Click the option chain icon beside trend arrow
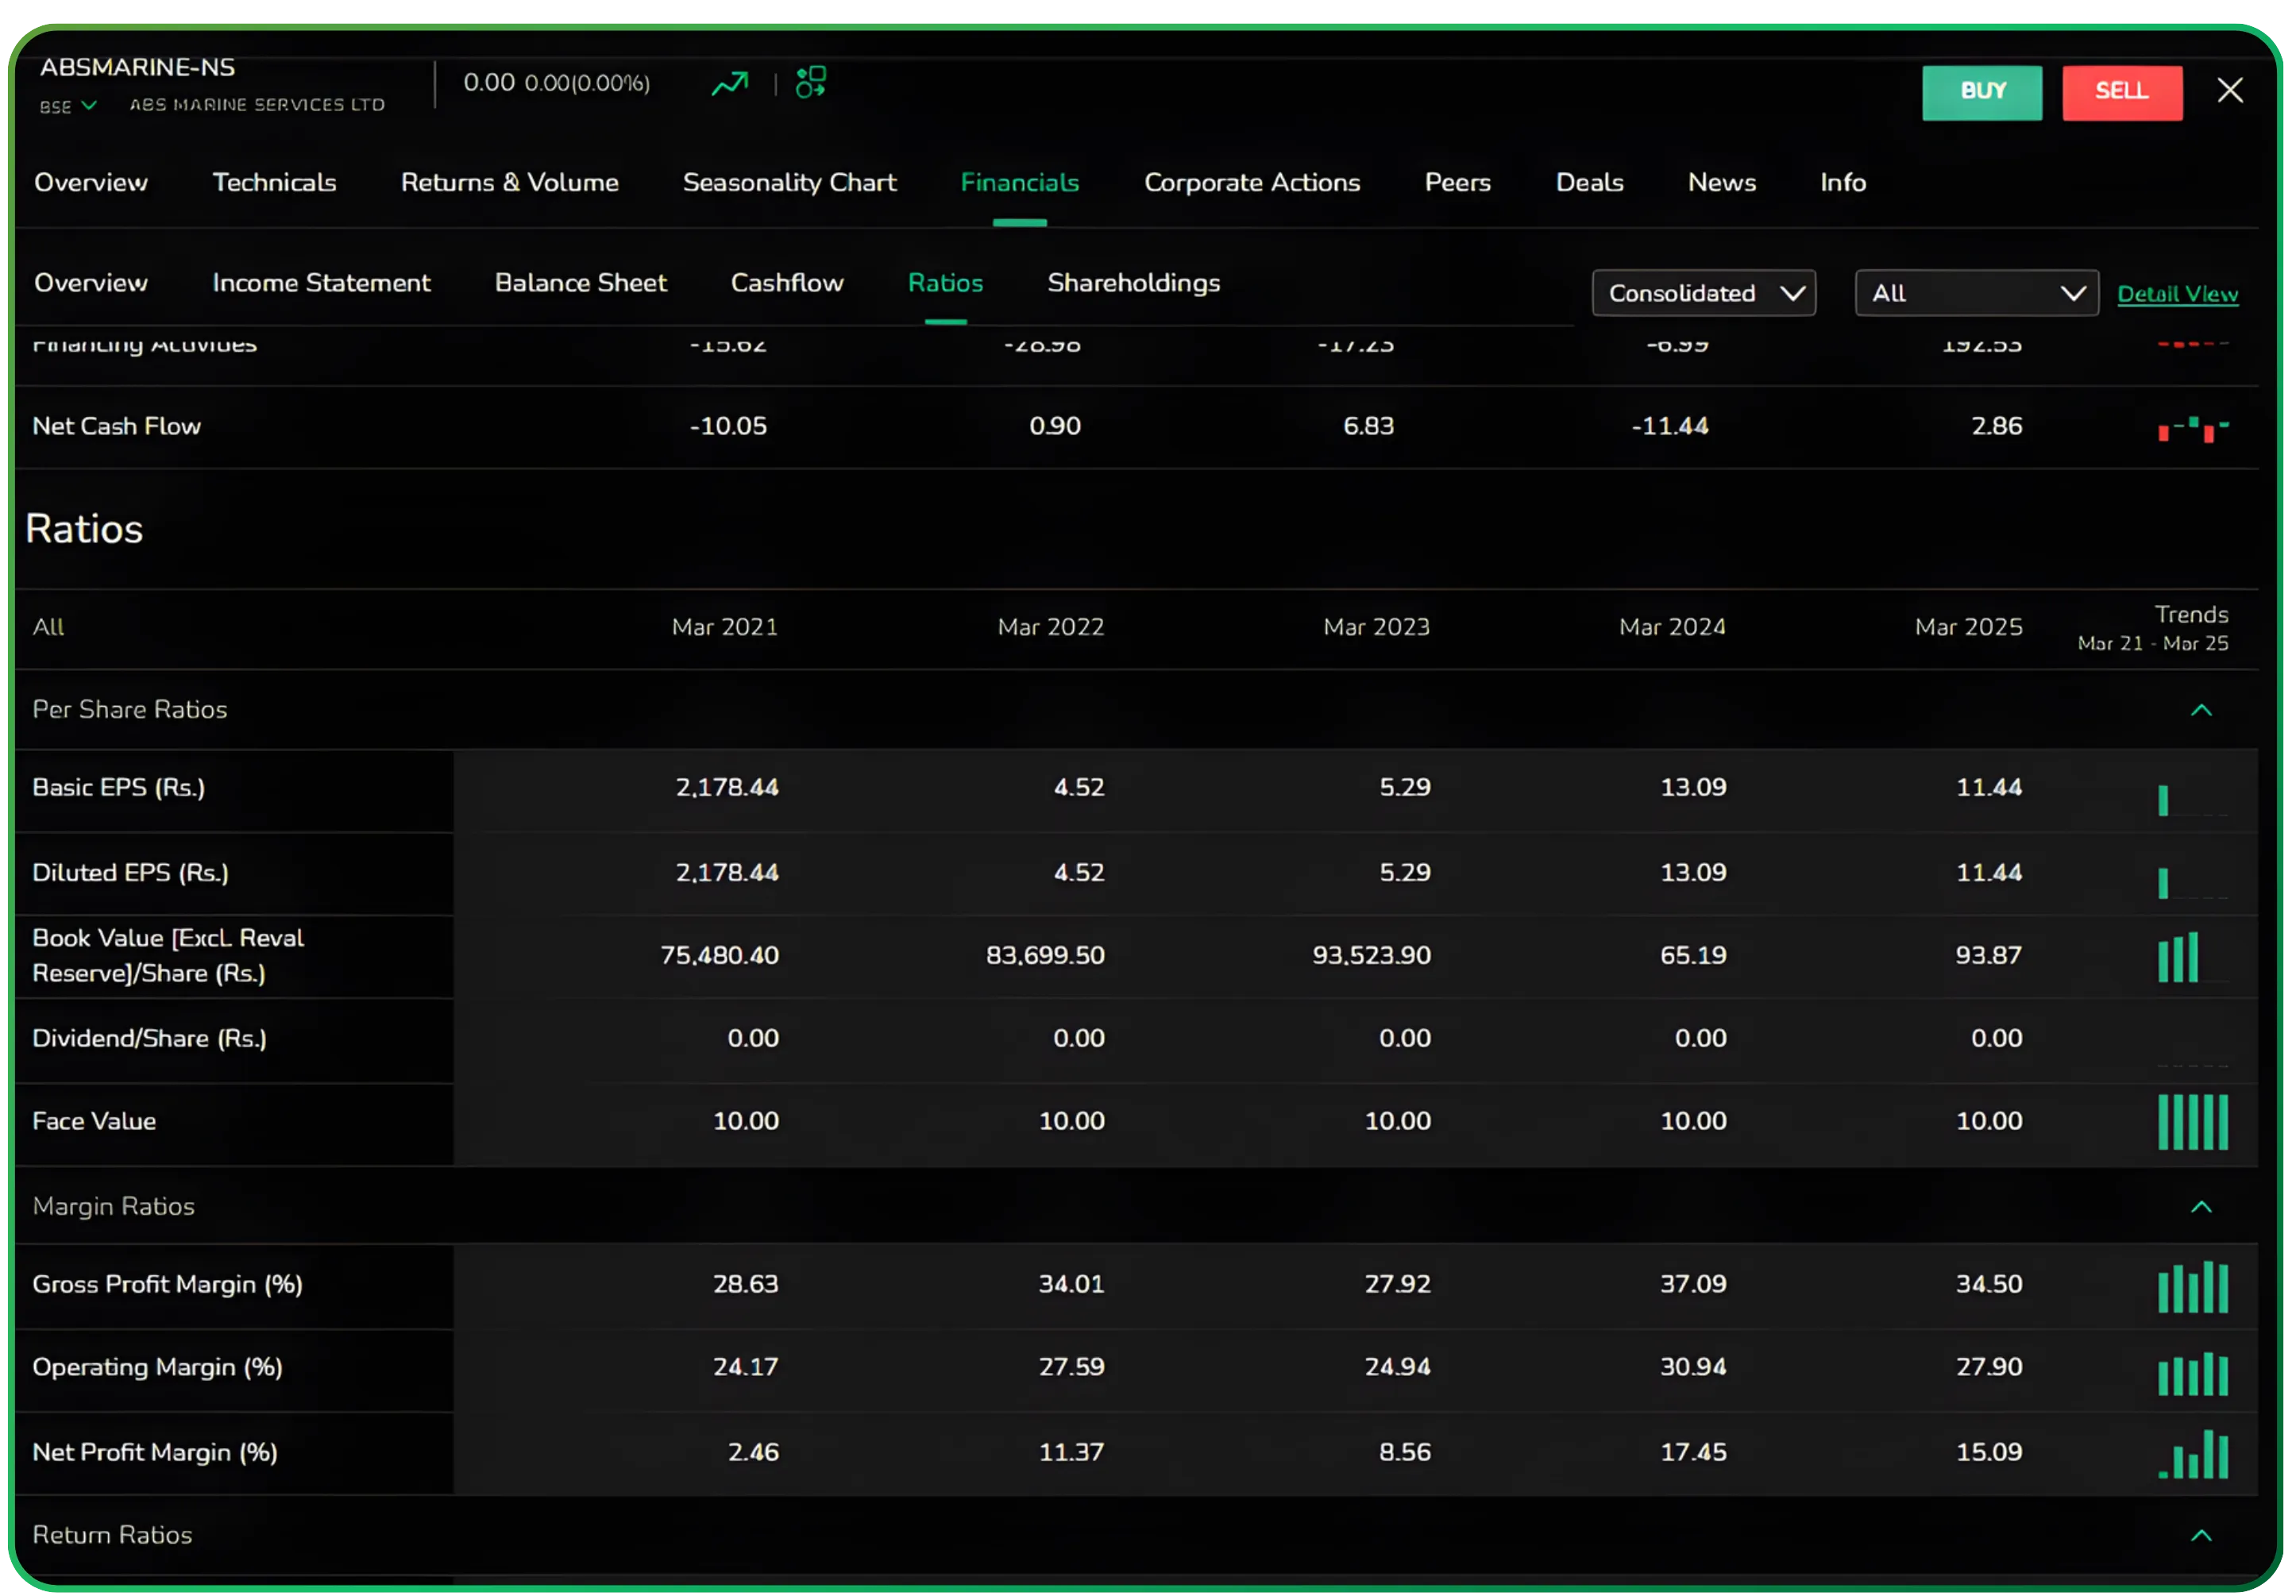 pos(812,82)
